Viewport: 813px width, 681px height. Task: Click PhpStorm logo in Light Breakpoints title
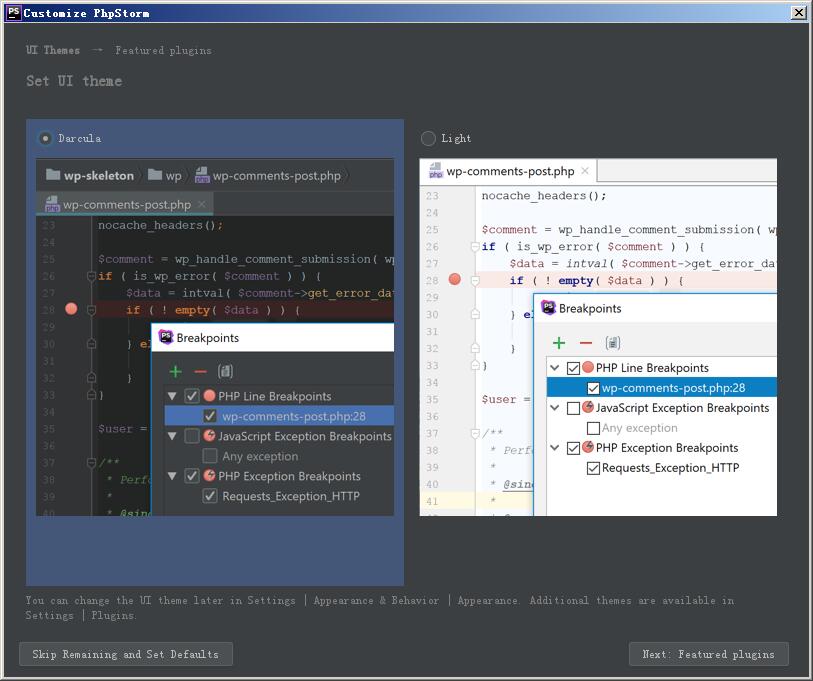pos(548,308)
